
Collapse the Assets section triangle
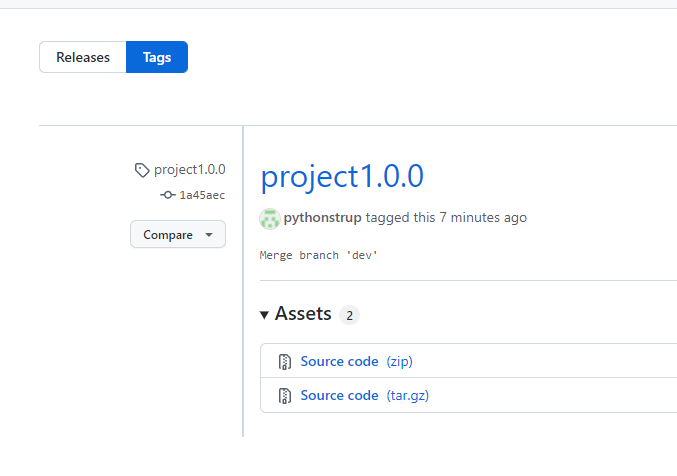[264, 315]
